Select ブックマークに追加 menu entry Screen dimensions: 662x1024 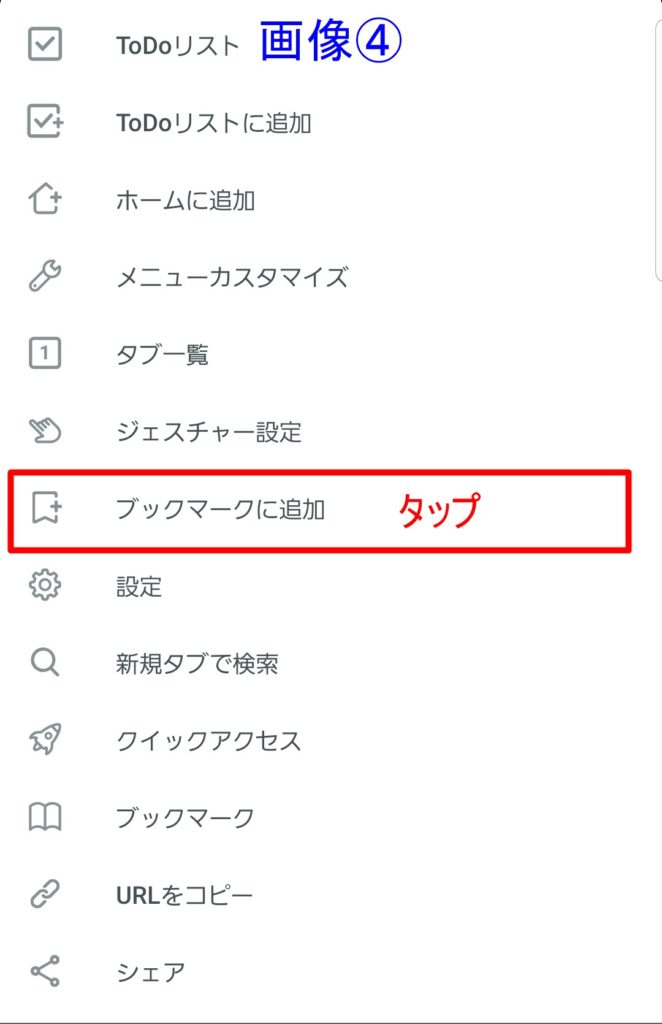pyautogui.click(x=320, y=511)
